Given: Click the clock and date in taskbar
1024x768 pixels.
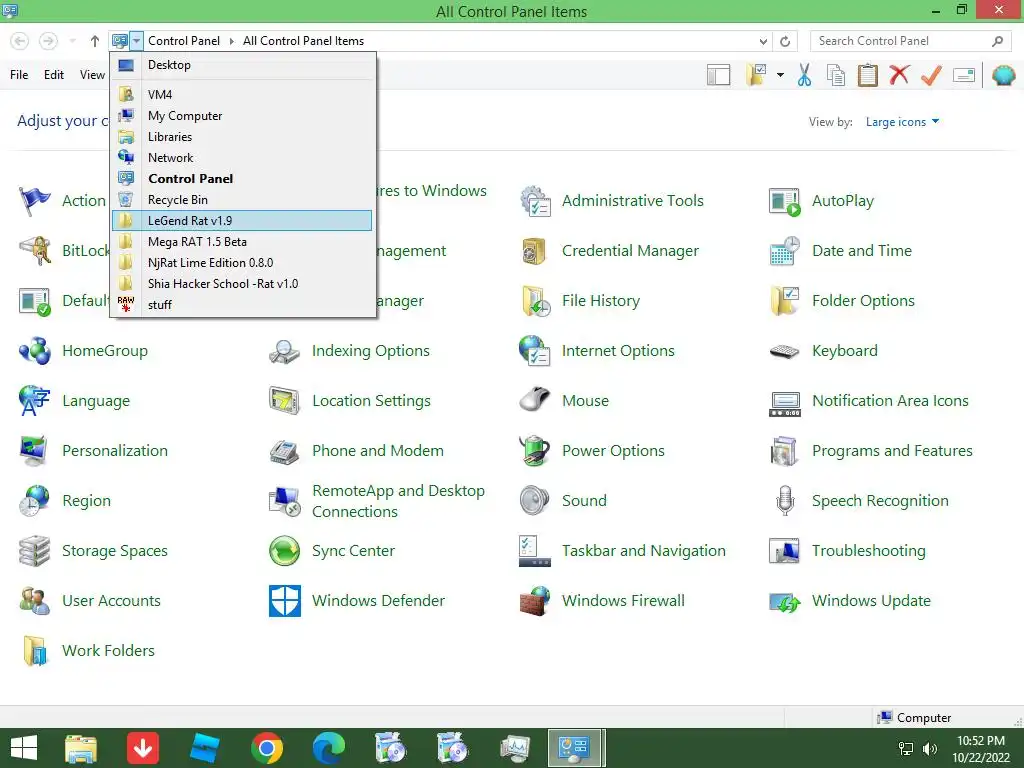Looking at the screenshot, I should [980, 749].
